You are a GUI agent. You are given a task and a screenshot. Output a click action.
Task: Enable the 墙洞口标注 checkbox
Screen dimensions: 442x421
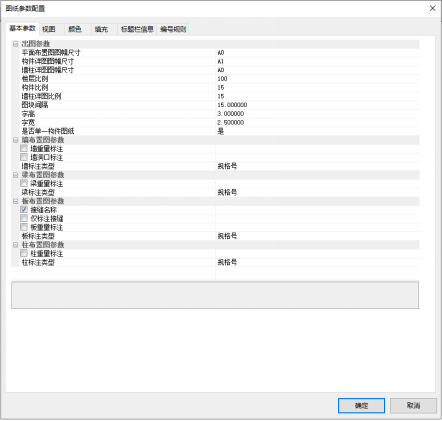pyautogui.click(x=24, y=157)
